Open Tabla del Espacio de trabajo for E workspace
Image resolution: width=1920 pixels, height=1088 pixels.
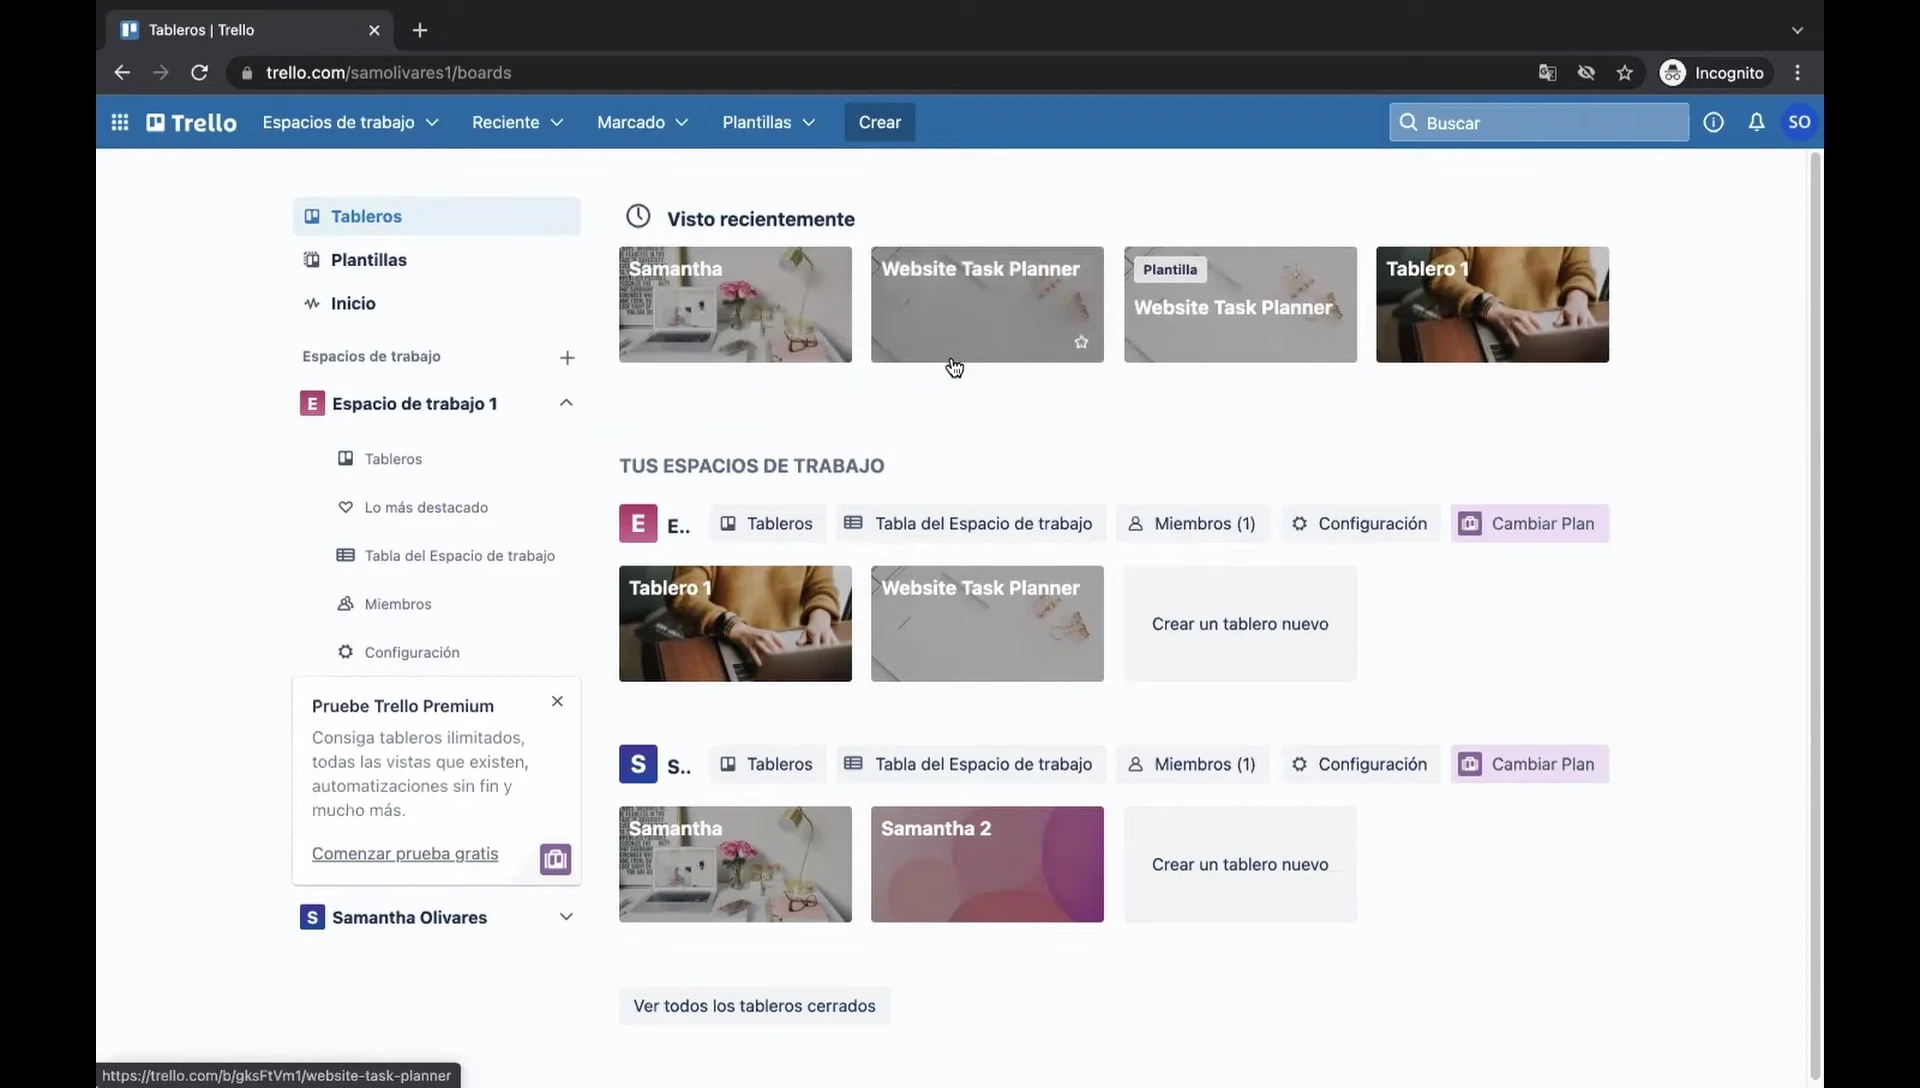pos(970,523)
